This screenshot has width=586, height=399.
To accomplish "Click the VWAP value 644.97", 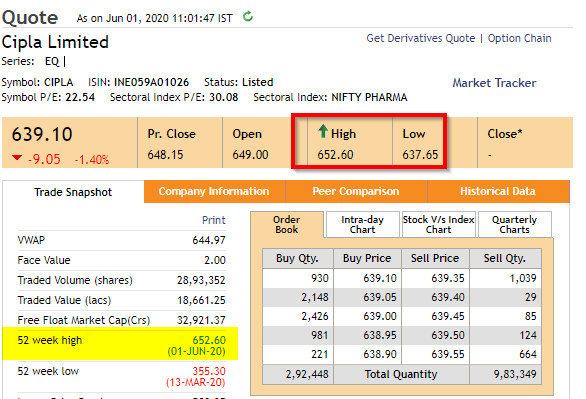I will click(x=209, y=240).
